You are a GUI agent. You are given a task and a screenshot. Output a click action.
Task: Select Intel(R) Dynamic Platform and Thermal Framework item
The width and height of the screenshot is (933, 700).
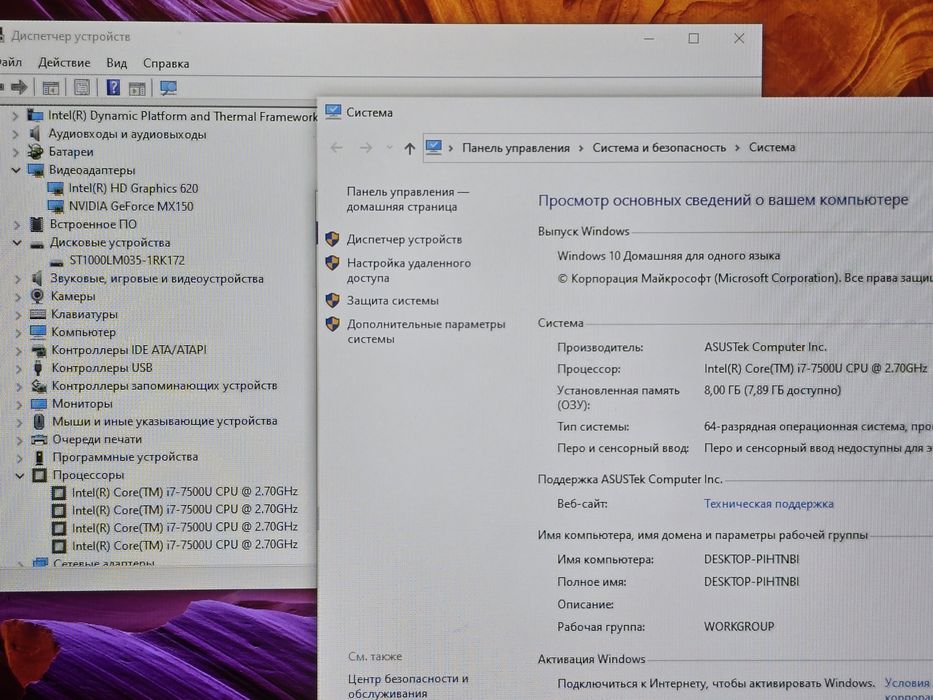tap(182, 116)
